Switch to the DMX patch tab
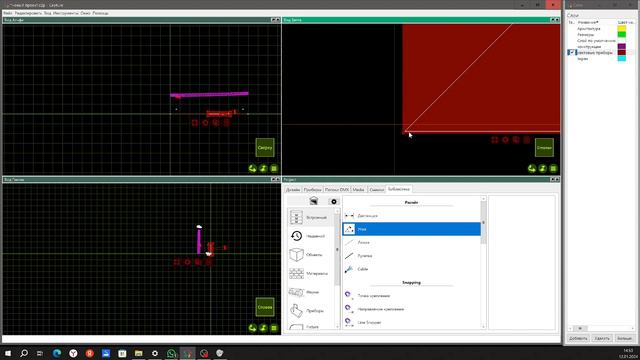Screen dimensions: 640x360 (x=337, y=190)
